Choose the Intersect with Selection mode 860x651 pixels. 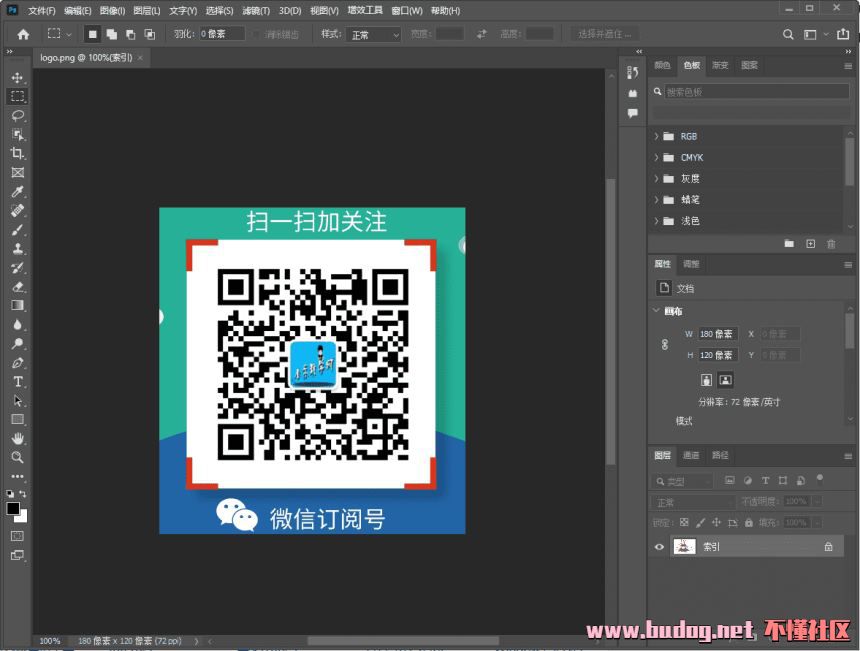coord(149,34)
